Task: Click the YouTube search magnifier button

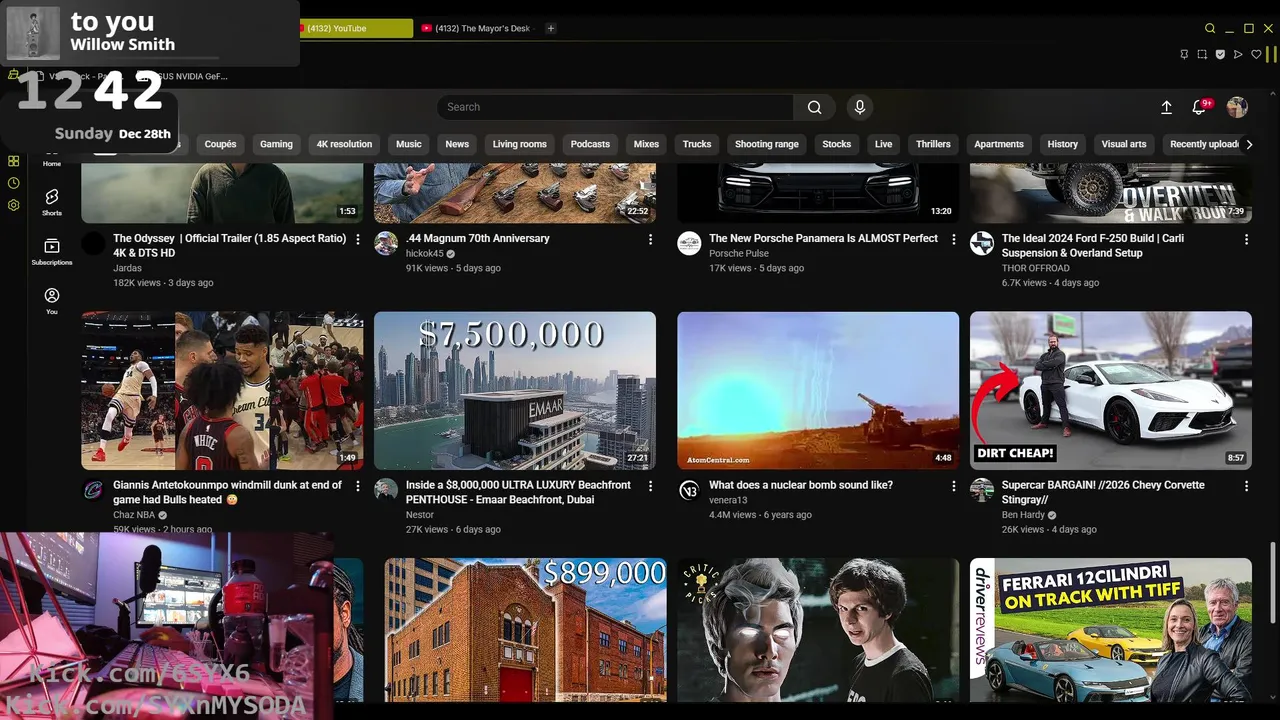Action: tap(815, 107)
